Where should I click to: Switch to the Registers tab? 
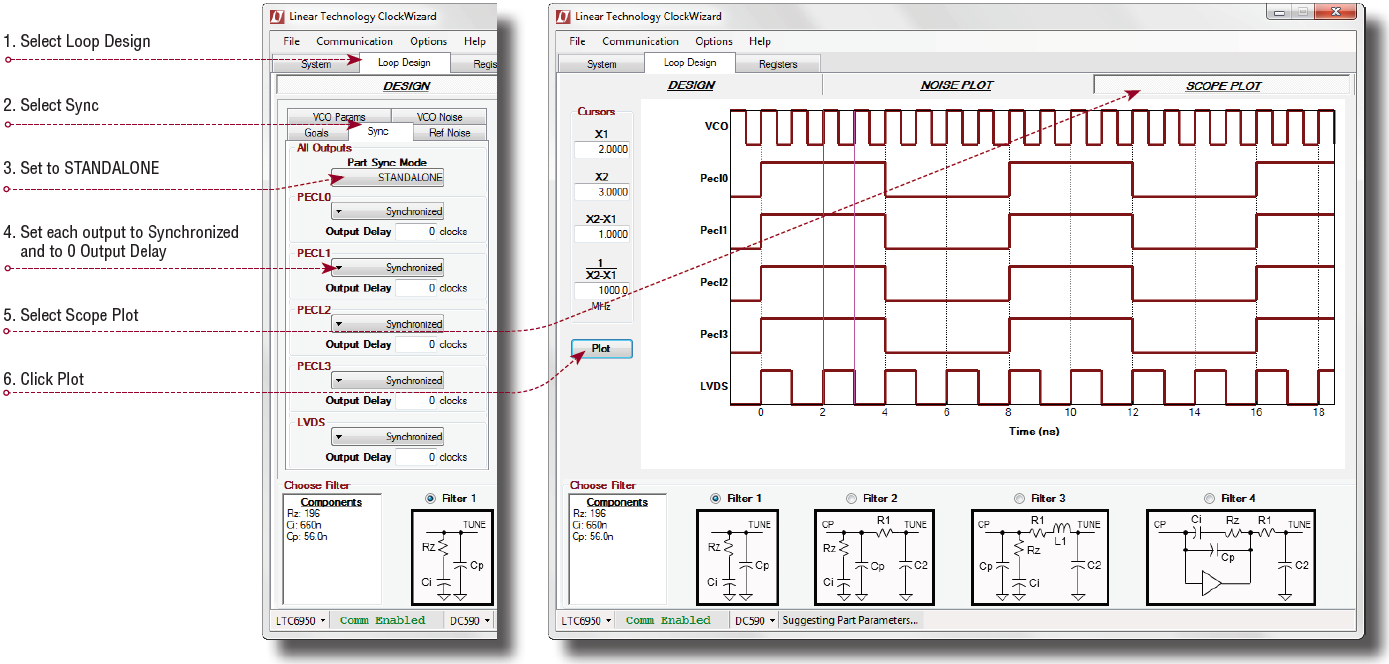[x=778, y=64]
